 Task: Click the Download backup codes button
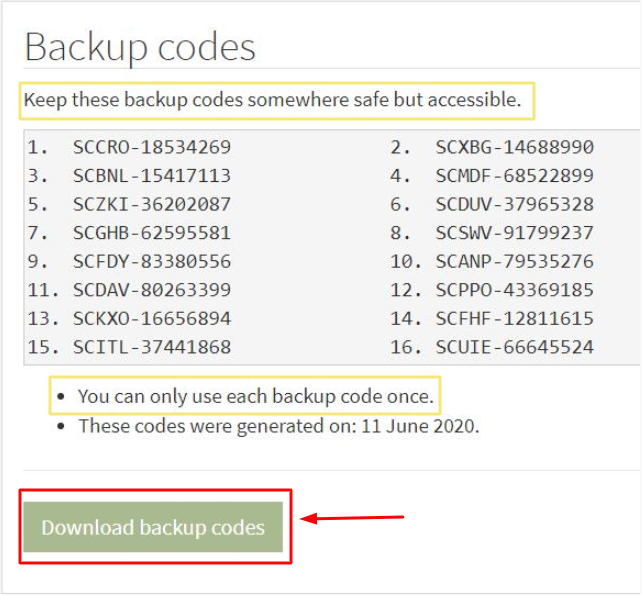pos(153,527)
